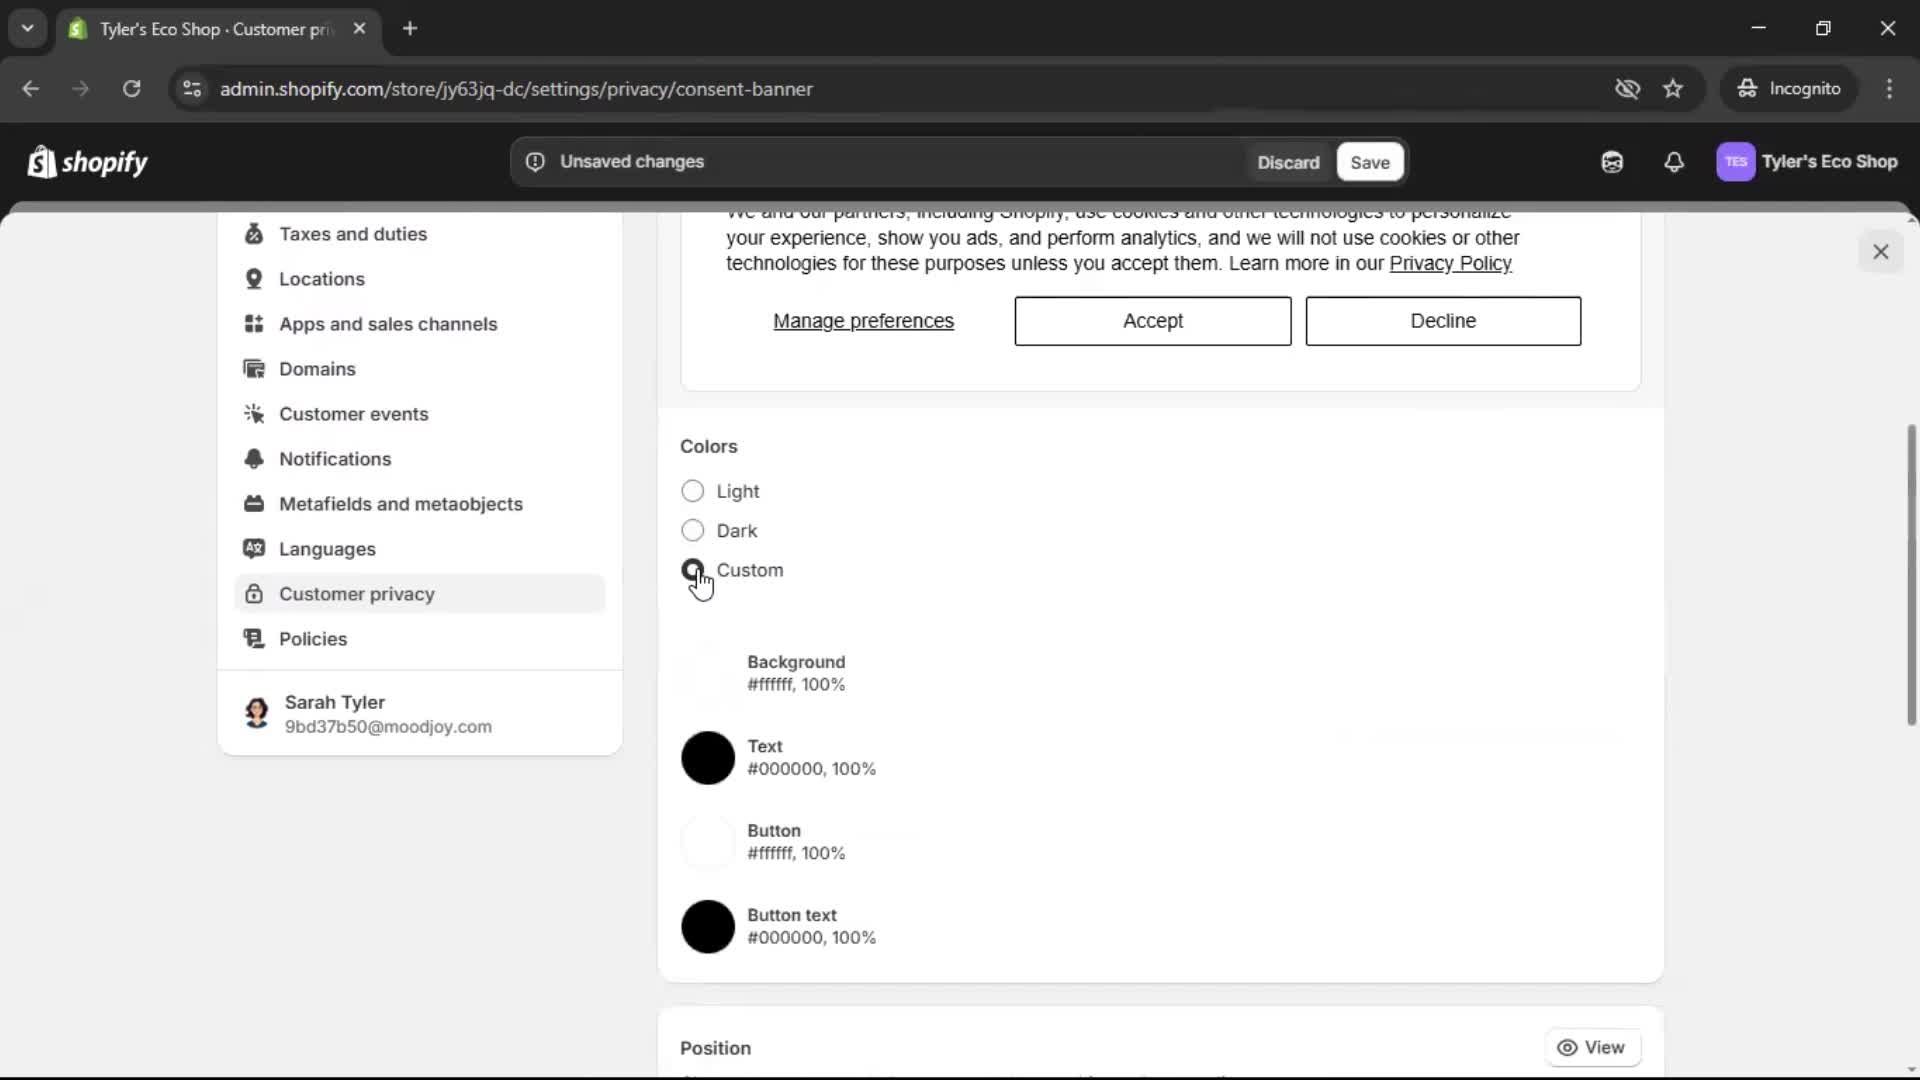Open the Policies settings page
The height and width of the screenshot is (1080, 1920).
pyautogui.click(x=312, y=638)
